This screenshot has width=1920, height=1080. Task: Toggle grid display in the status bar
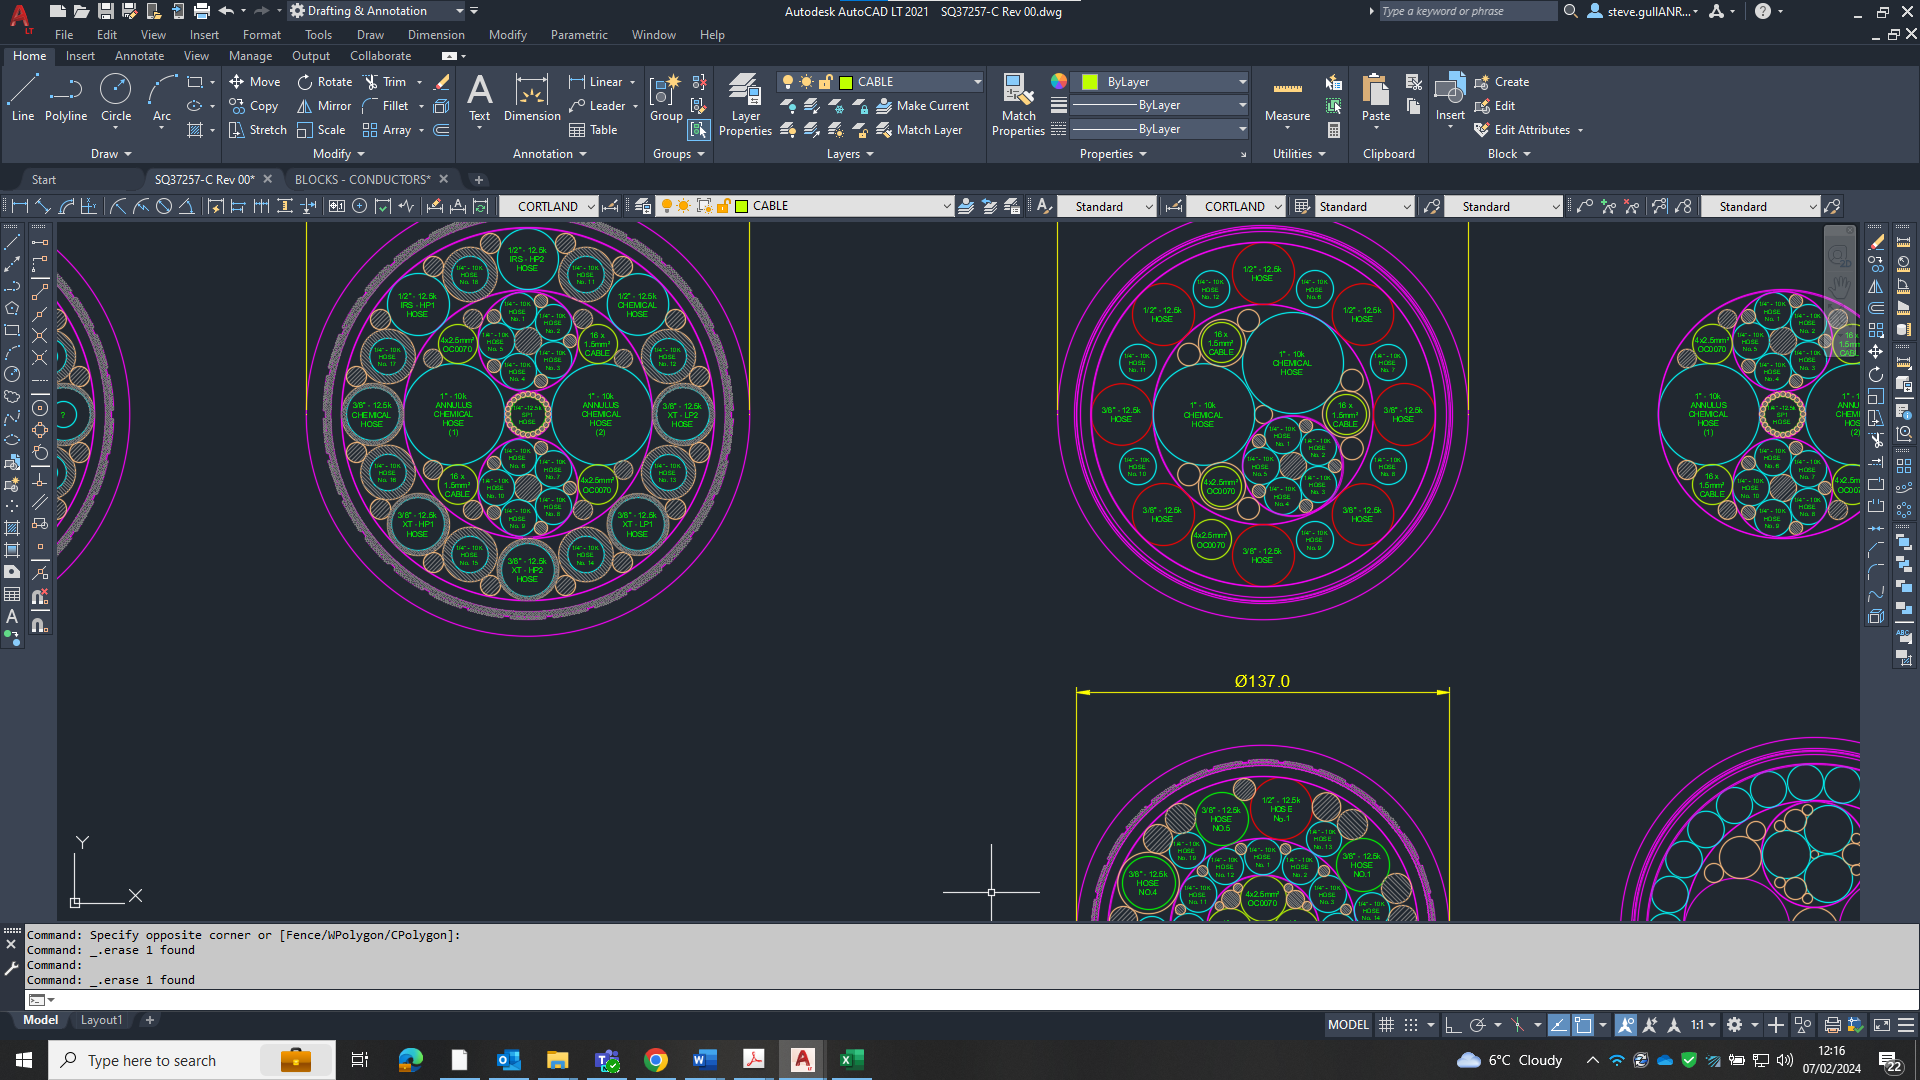click(x=1386, y=1024)
